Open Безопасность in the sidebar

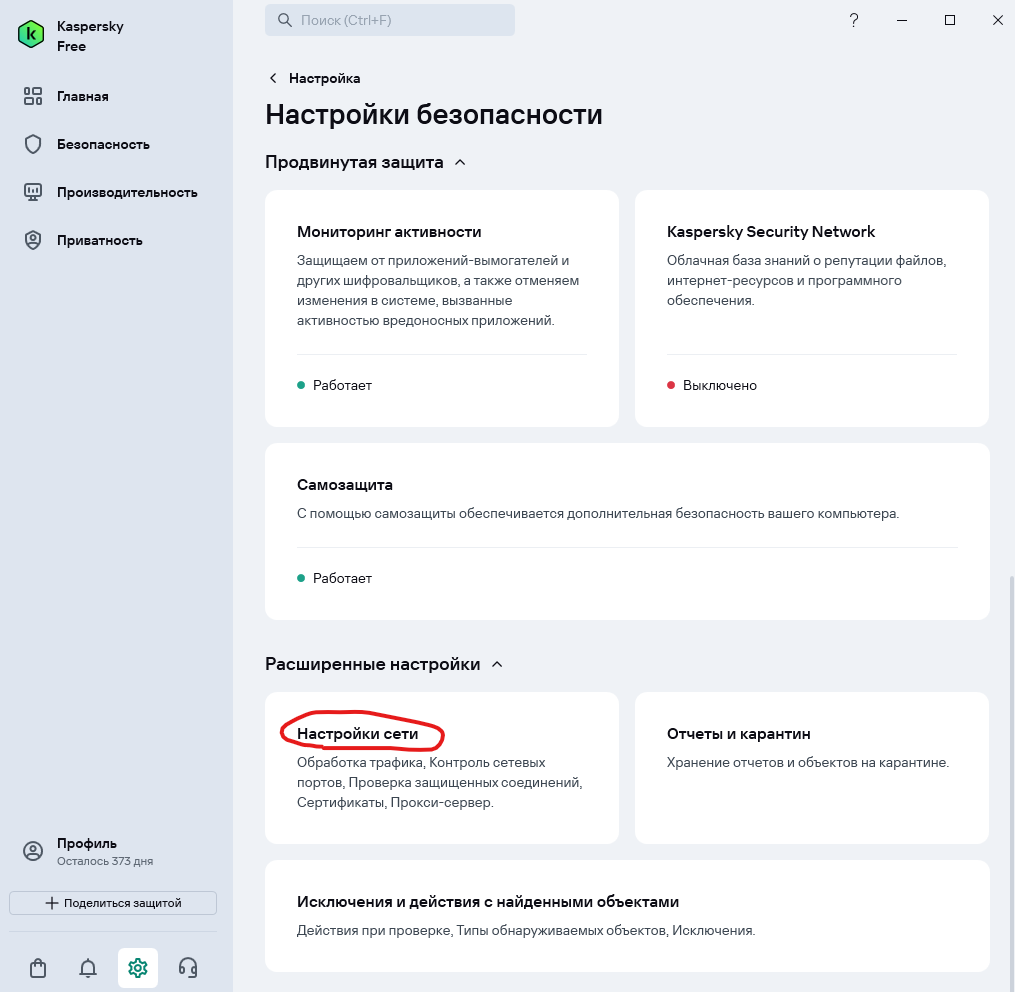(102, 144)
